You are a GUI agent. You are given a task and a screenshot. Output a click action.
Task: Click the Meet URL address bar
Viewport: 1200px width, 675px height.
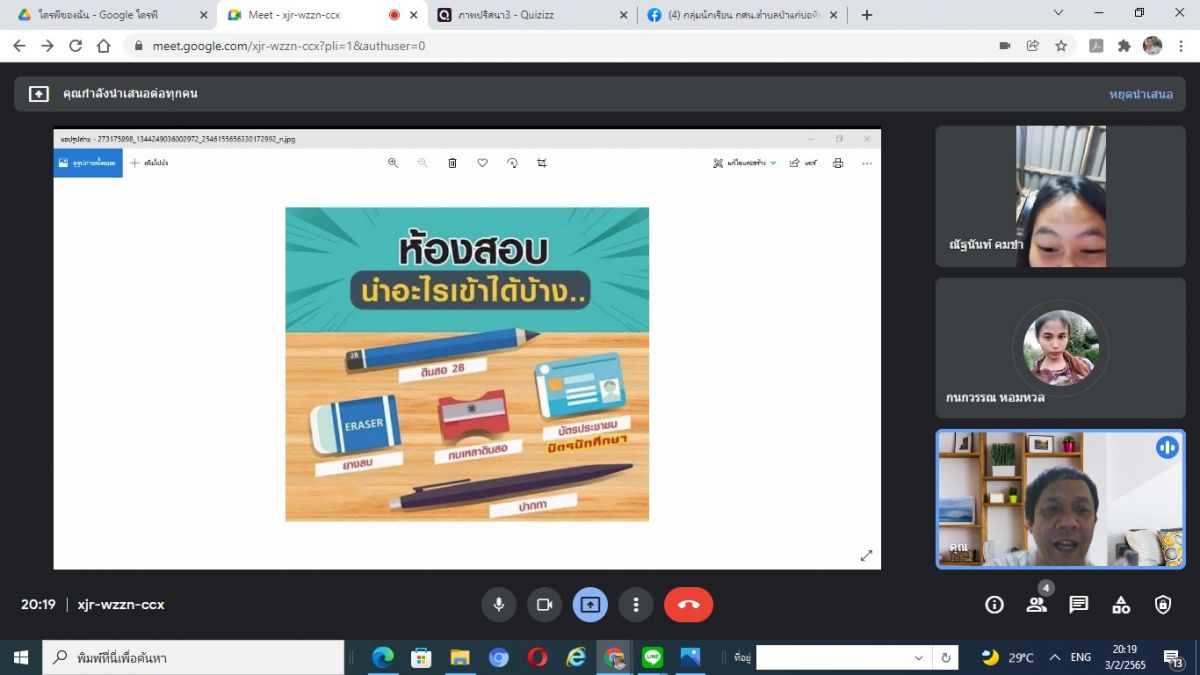(x=500, y=46)
